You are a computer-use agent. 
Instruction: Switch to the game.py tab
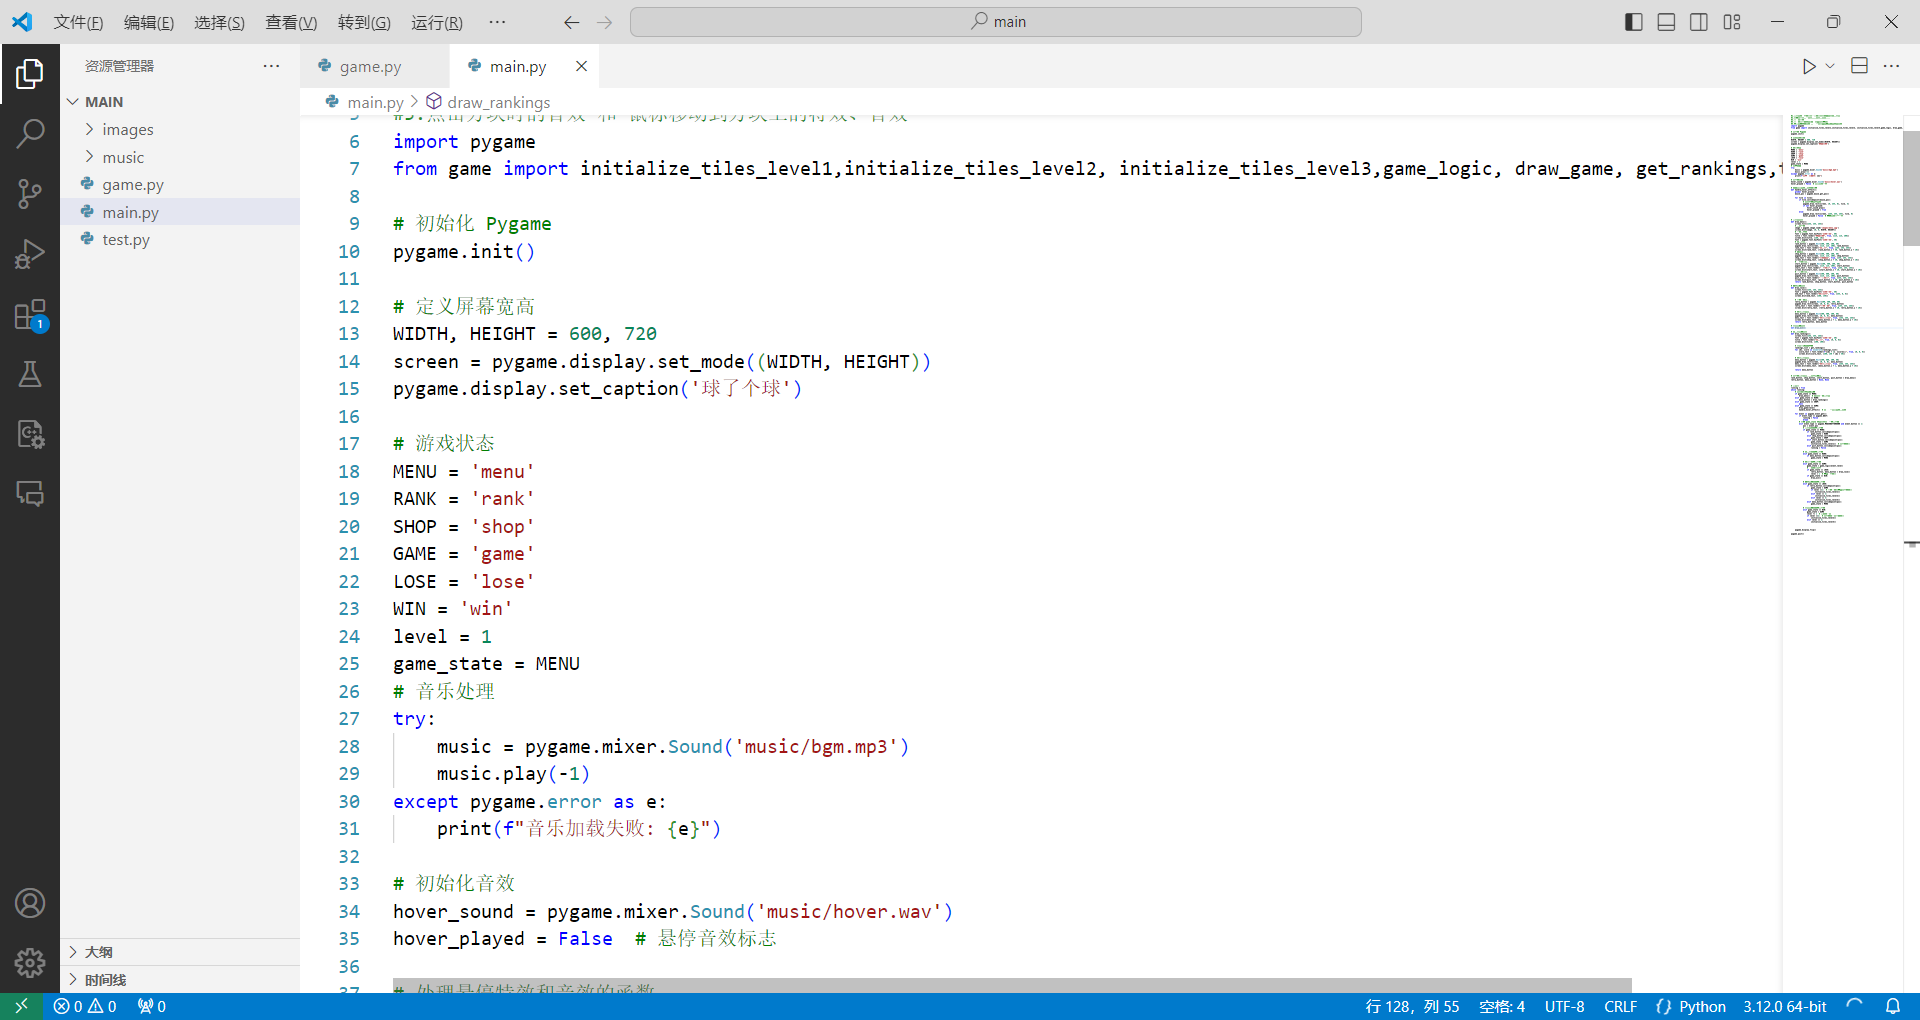[374, 66]
